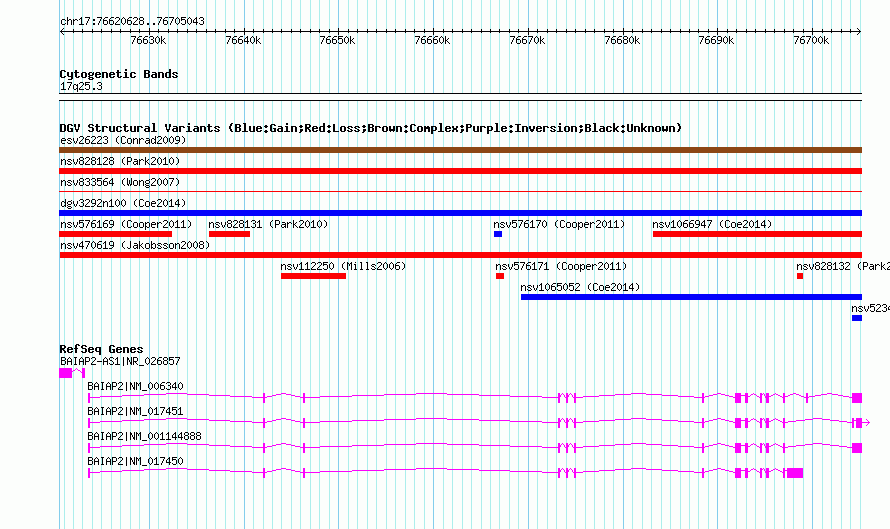Click the red nsv576169 loss bar
This screenshot has width=890, height=529.
click(x=116, y=234)
